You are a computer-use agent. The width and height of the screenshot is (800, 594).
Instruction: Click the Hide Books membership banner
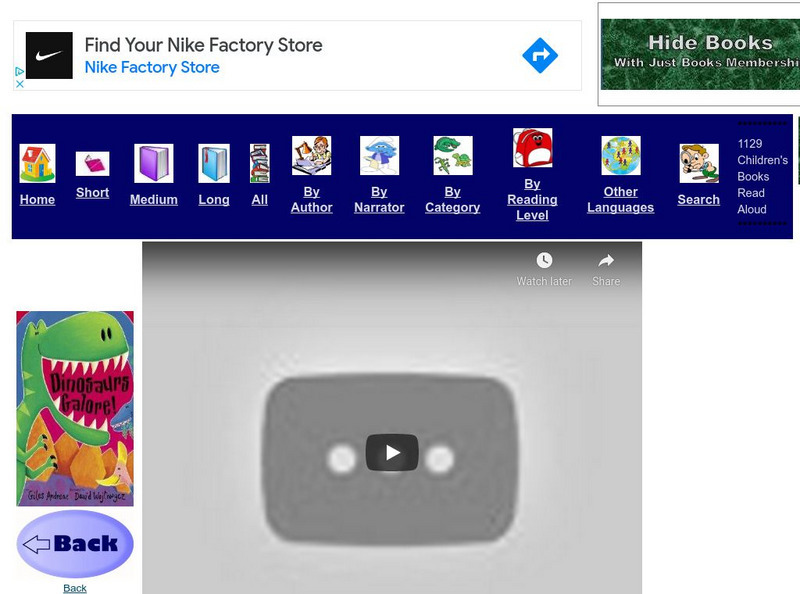700,54
